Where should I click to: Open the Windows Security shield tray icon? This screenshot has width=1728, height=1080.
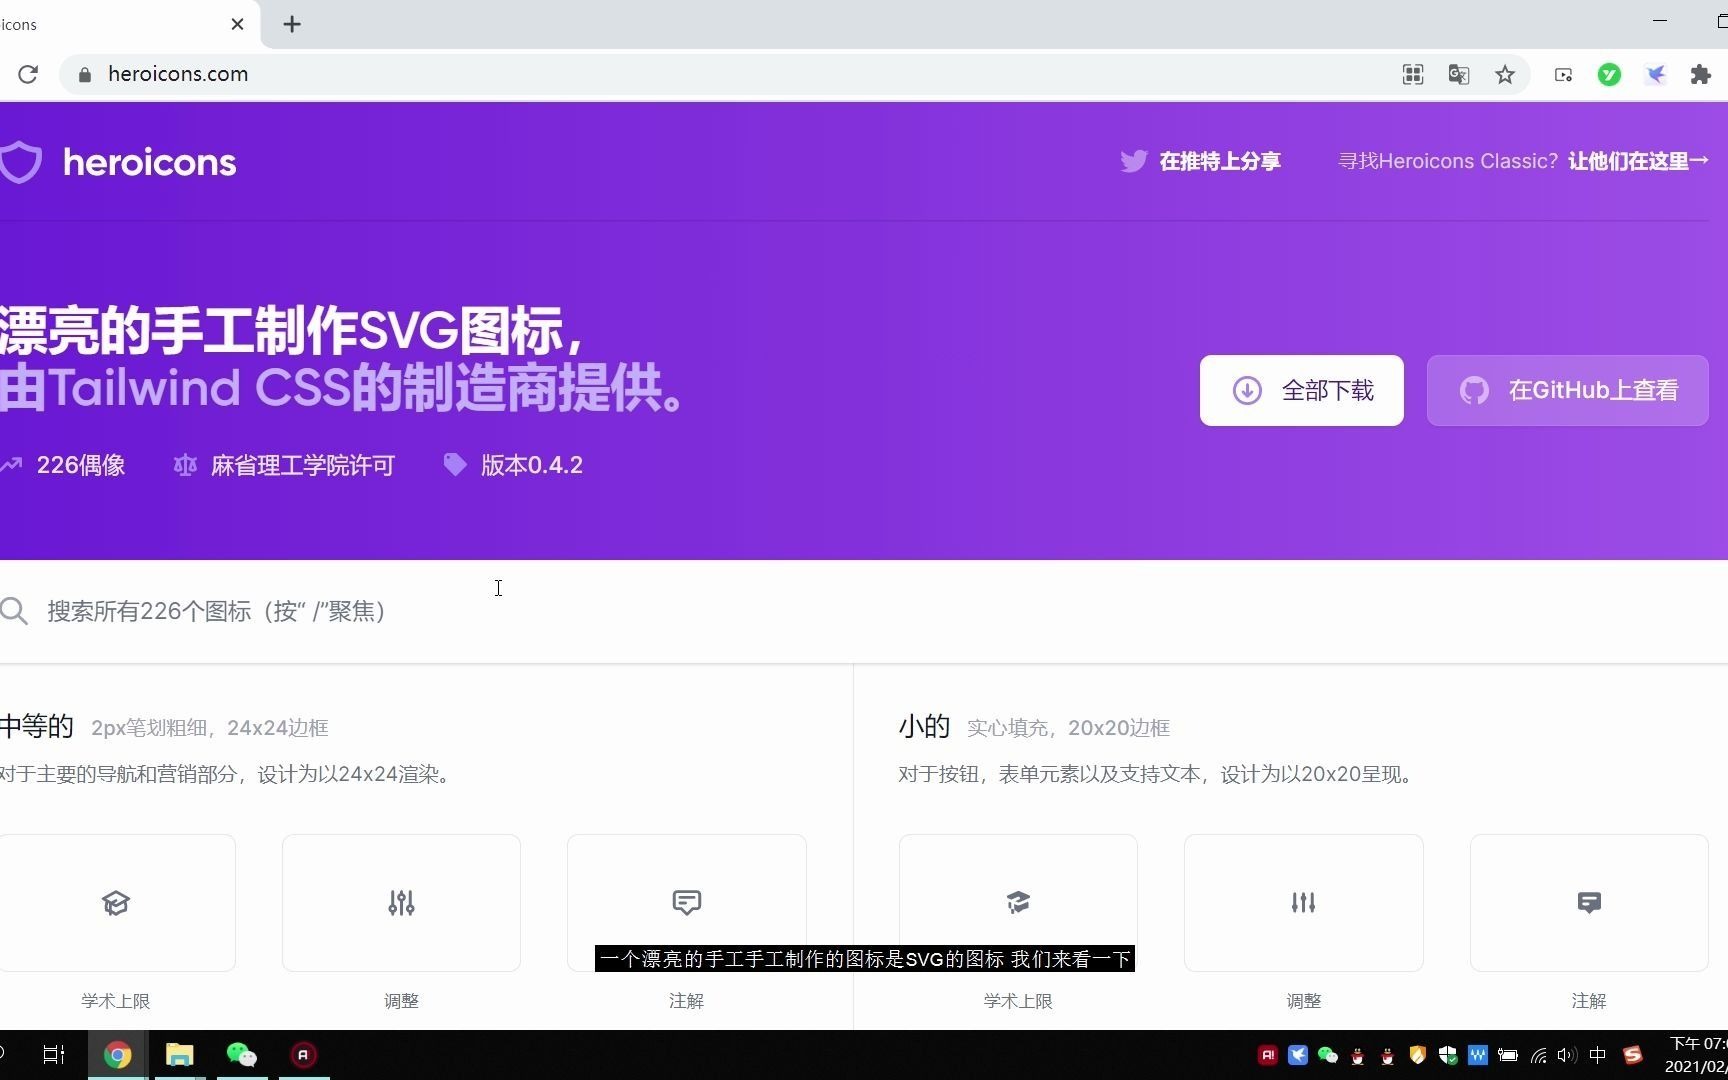(1448, 1055)
